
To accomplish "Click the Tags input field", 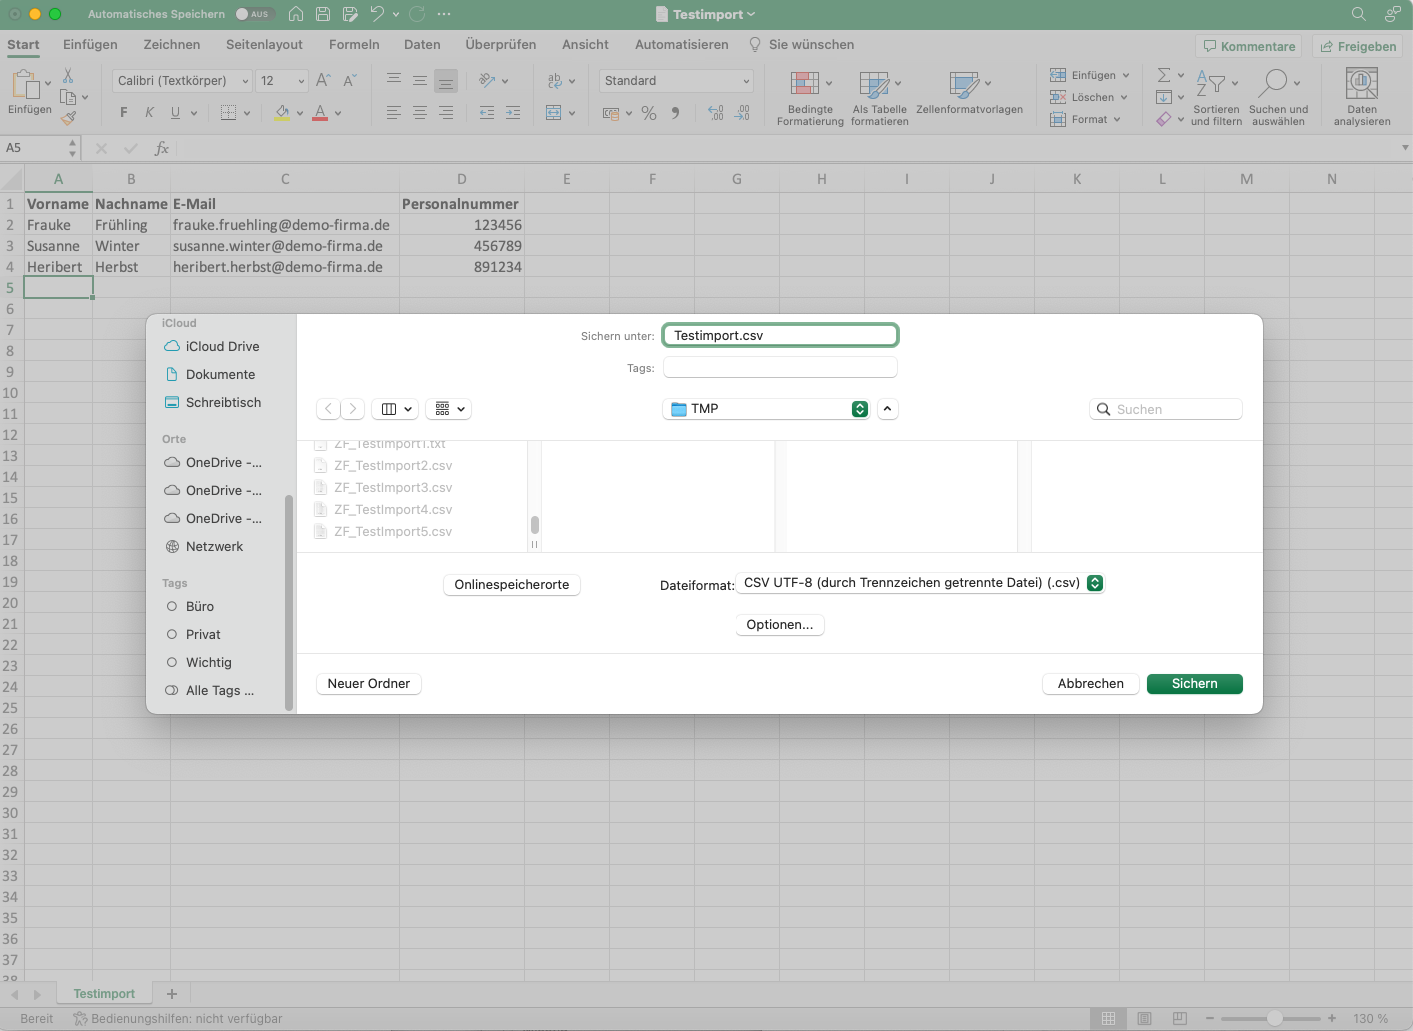I will pyautogui.click(x=780, y=368).
